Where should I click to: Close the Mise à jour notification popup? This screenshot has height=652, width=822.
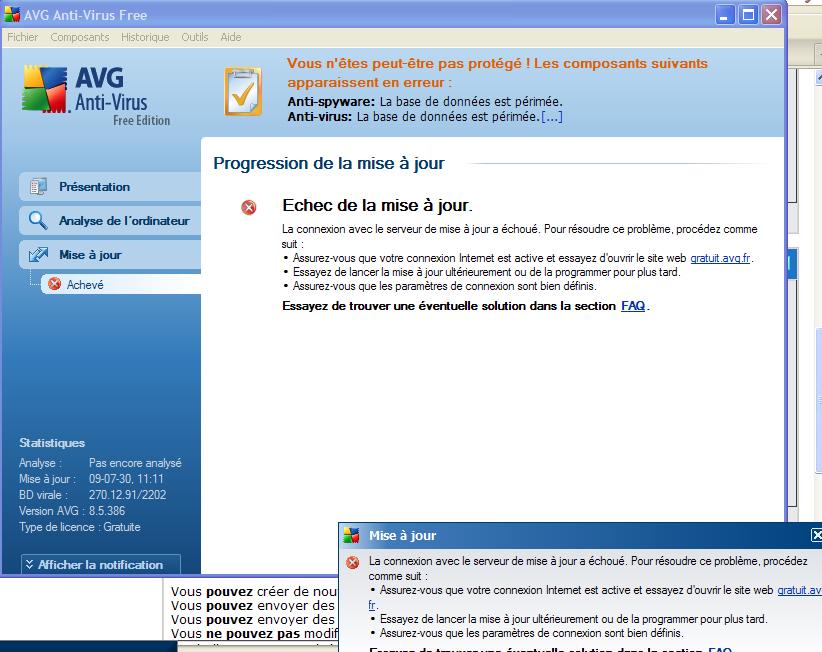tap(816, 535)
